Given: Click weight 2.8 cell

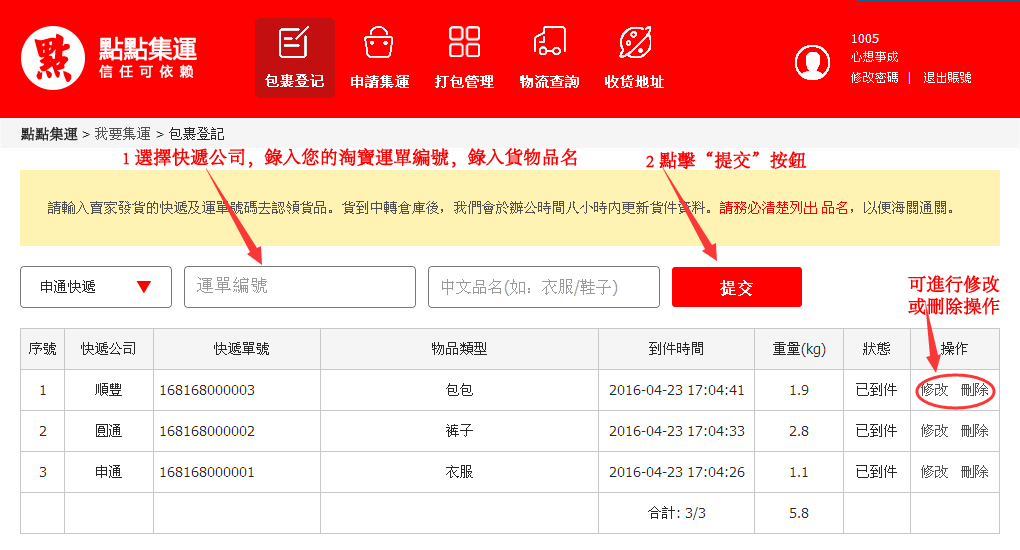Looking at the screenshot, I should coord(799,431).
